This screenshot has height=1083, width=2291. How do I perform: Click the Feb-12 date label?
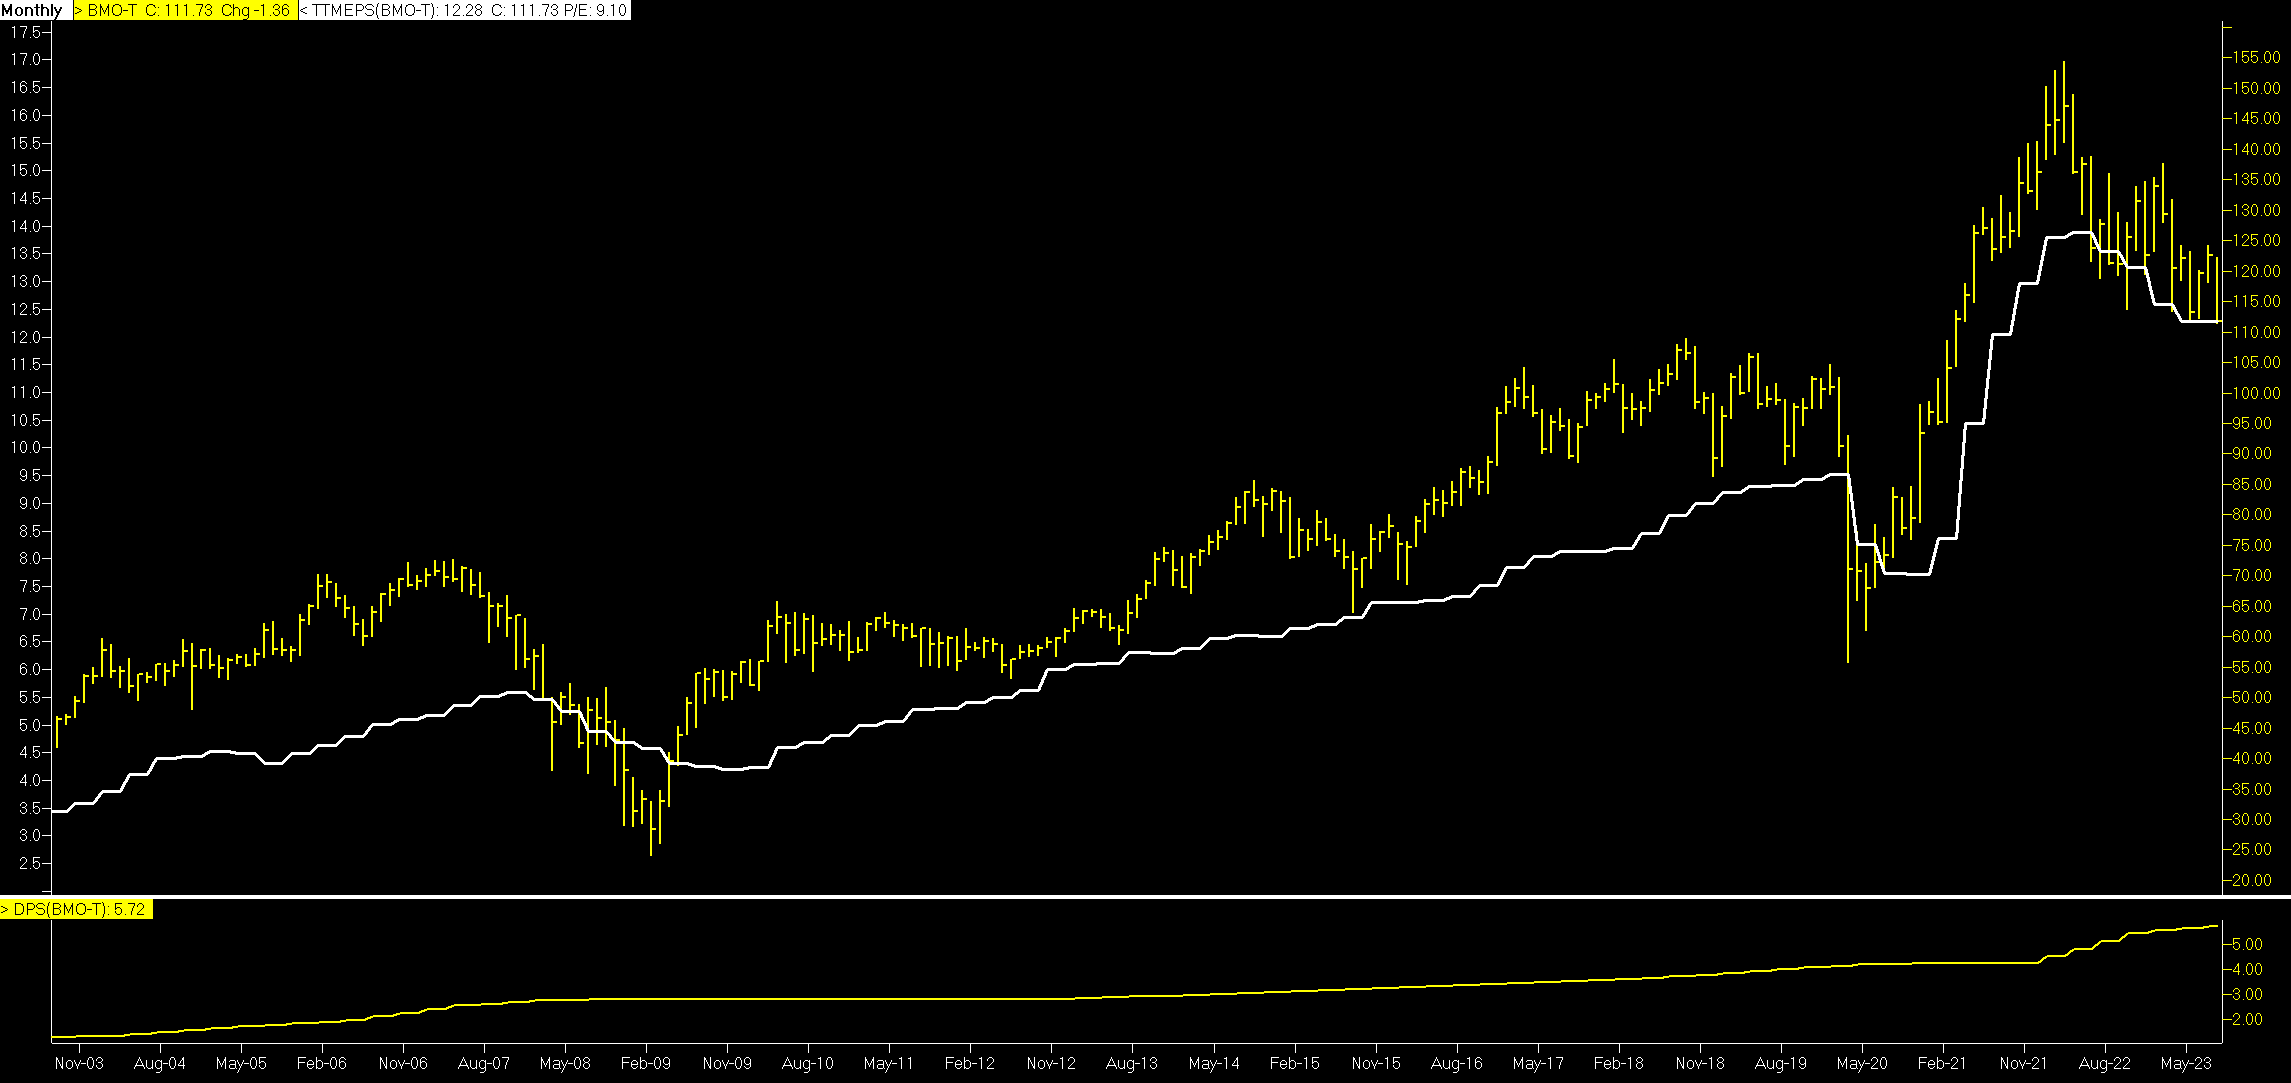pyautogui.click(x=970, y=1063)
